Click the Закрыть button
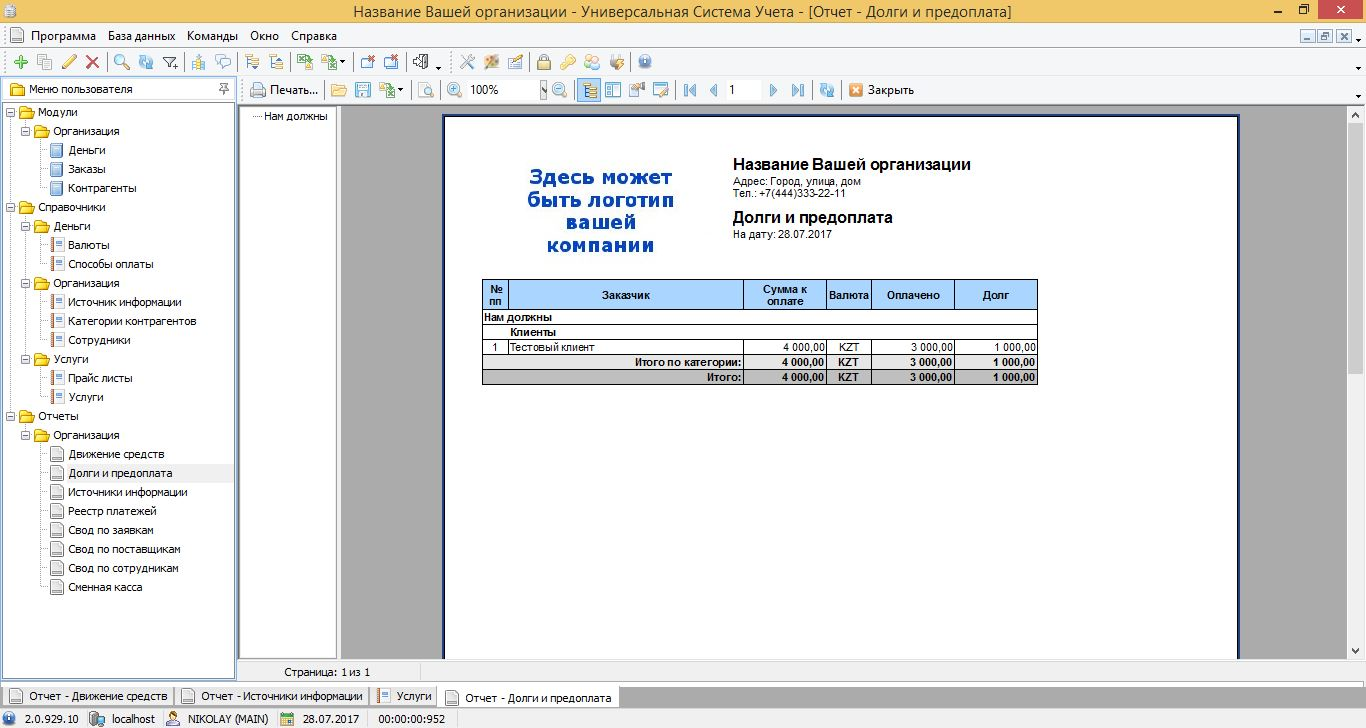Image resolution: width=1366 pixels, height=728 pixels. pos(881,90)
